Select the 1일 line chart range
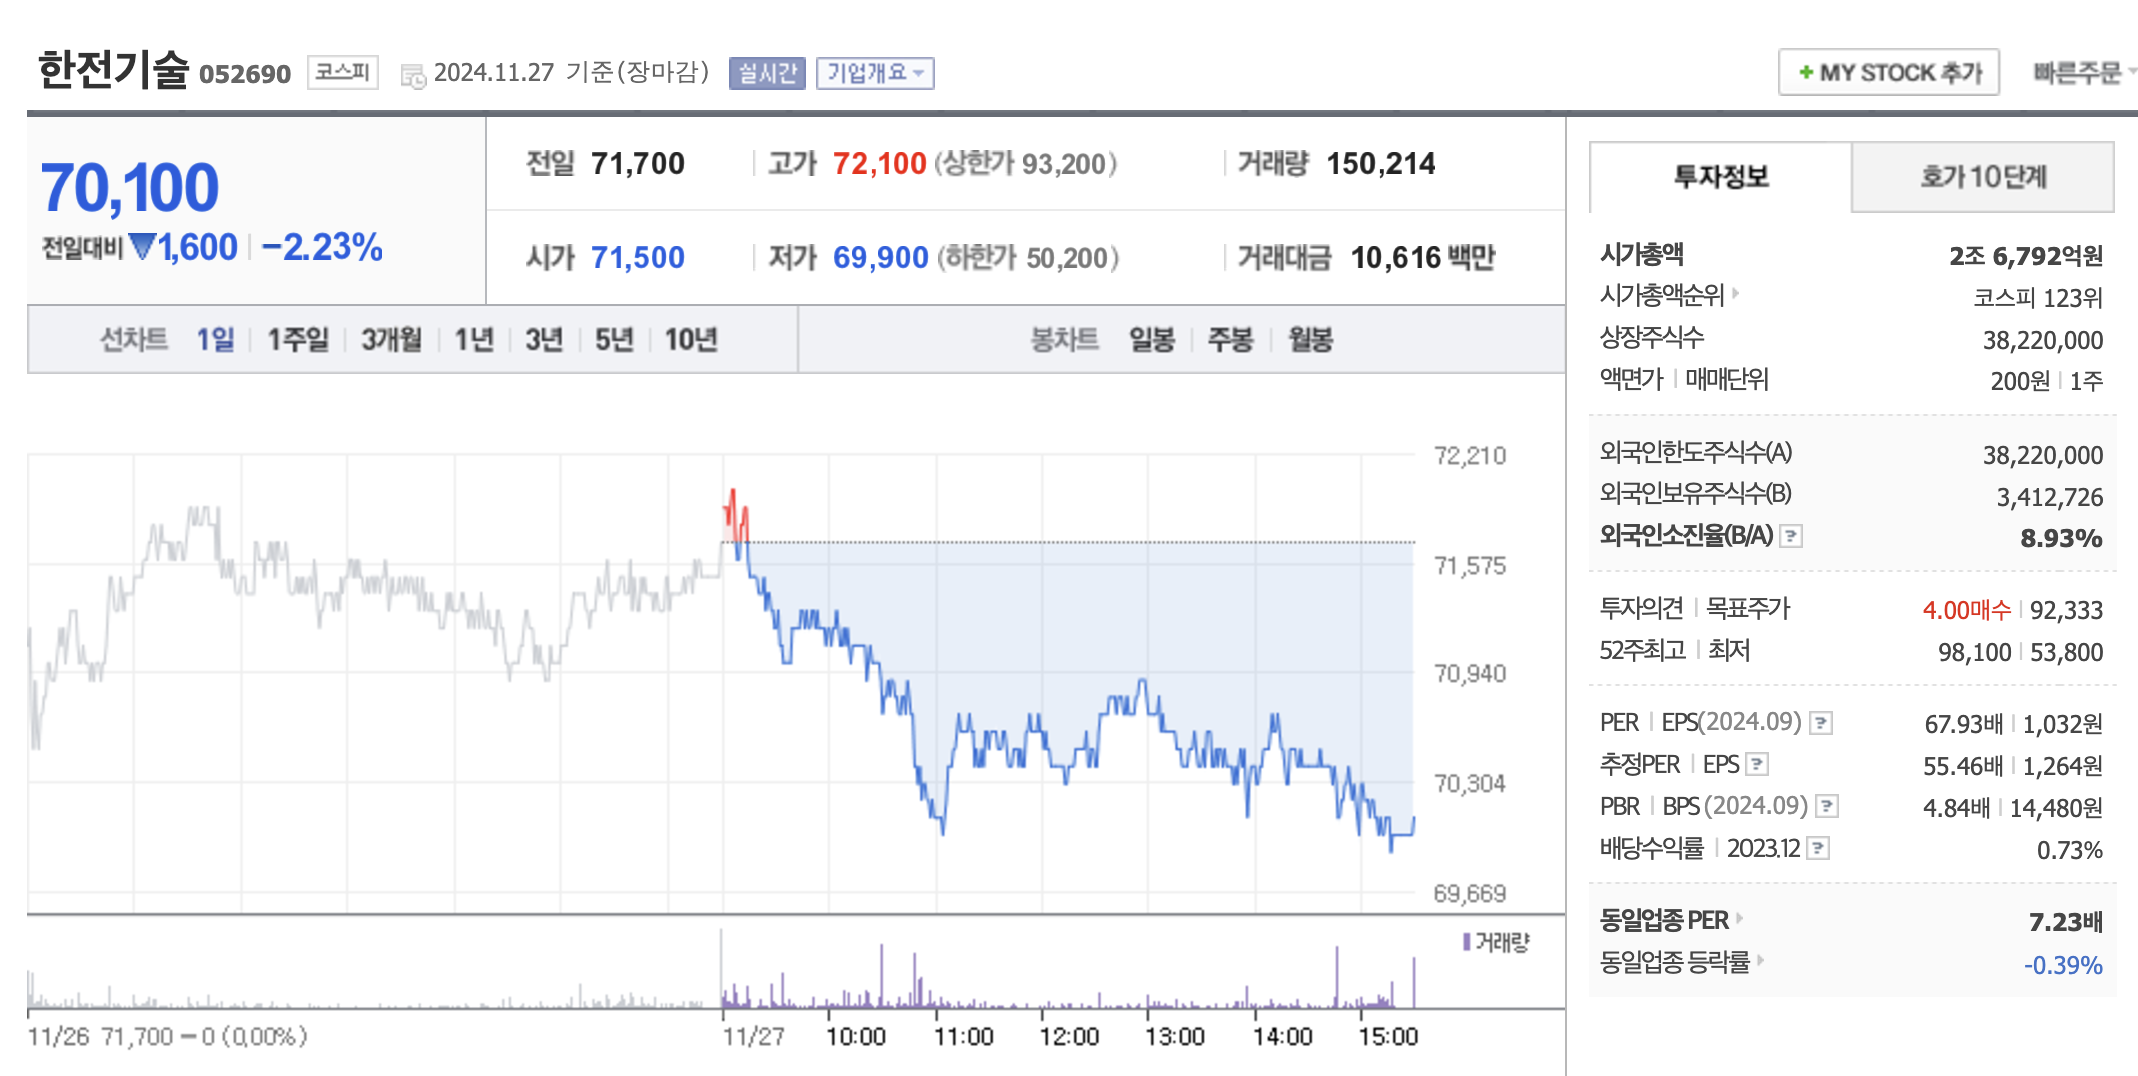This screenshot has height=1076, width=2138. 215,340
